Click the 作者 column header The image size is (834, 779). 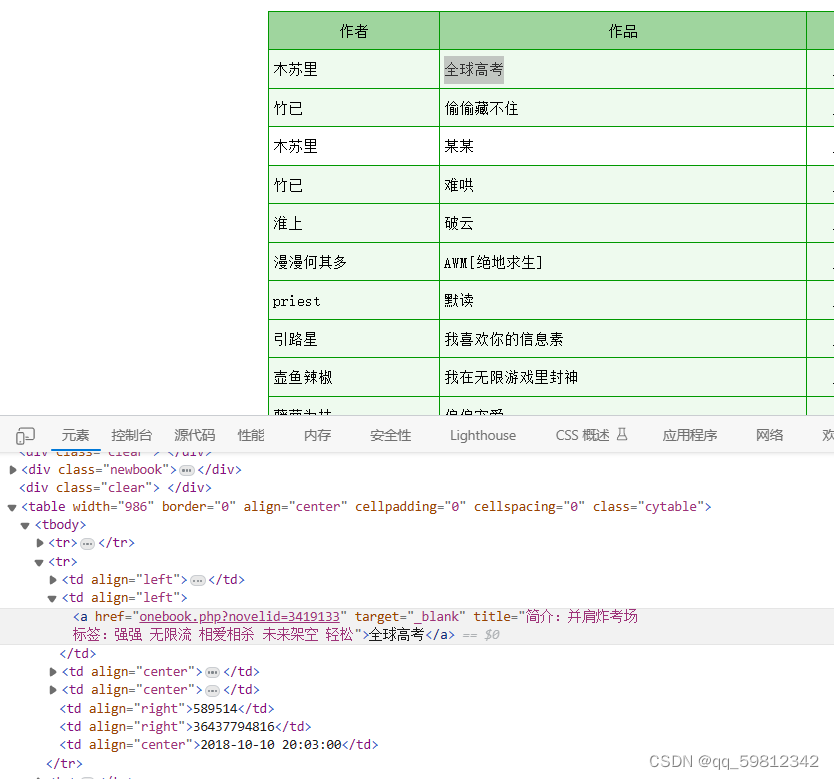click(x=354, y=31)
